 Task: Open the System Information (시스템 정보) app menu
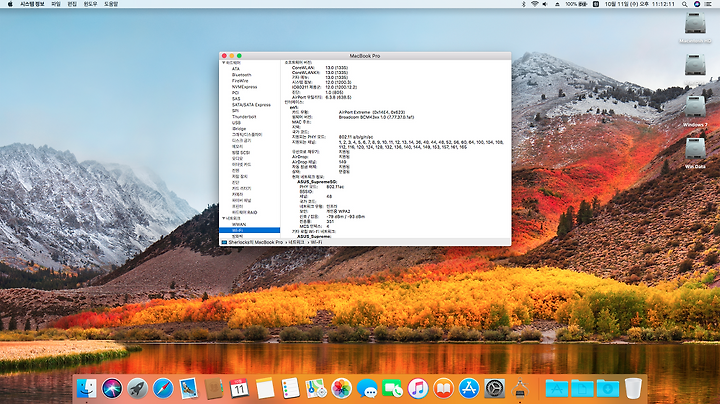click(32, 4)
